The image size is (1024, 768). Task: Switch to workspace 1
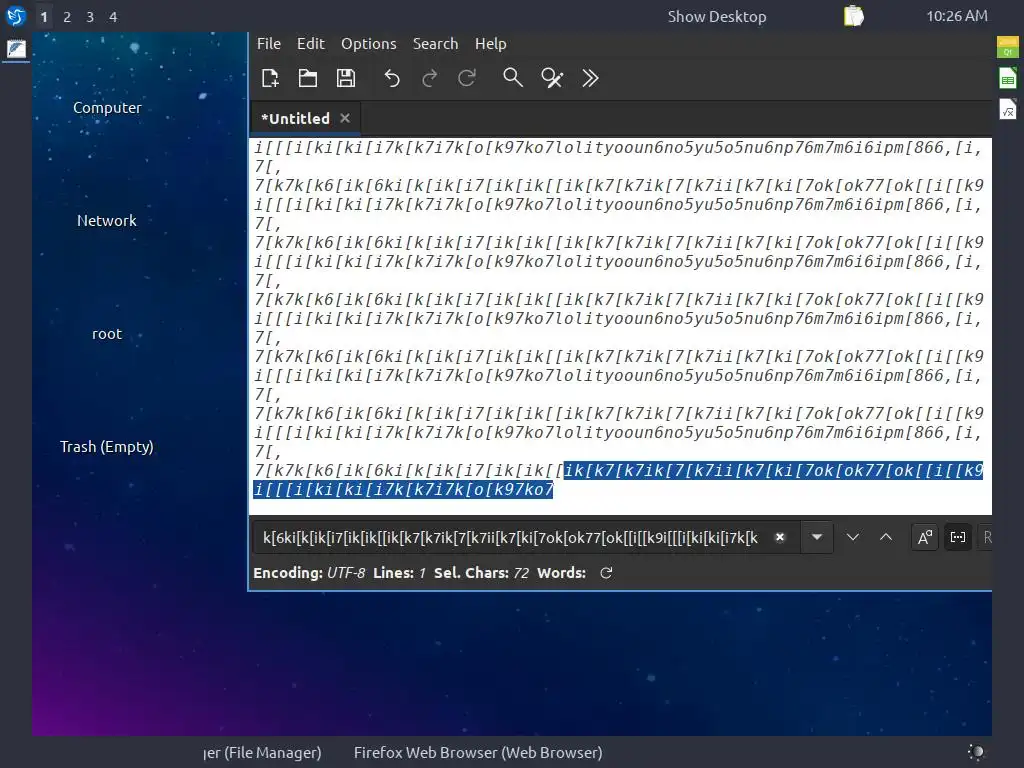[x=44, y=17]
